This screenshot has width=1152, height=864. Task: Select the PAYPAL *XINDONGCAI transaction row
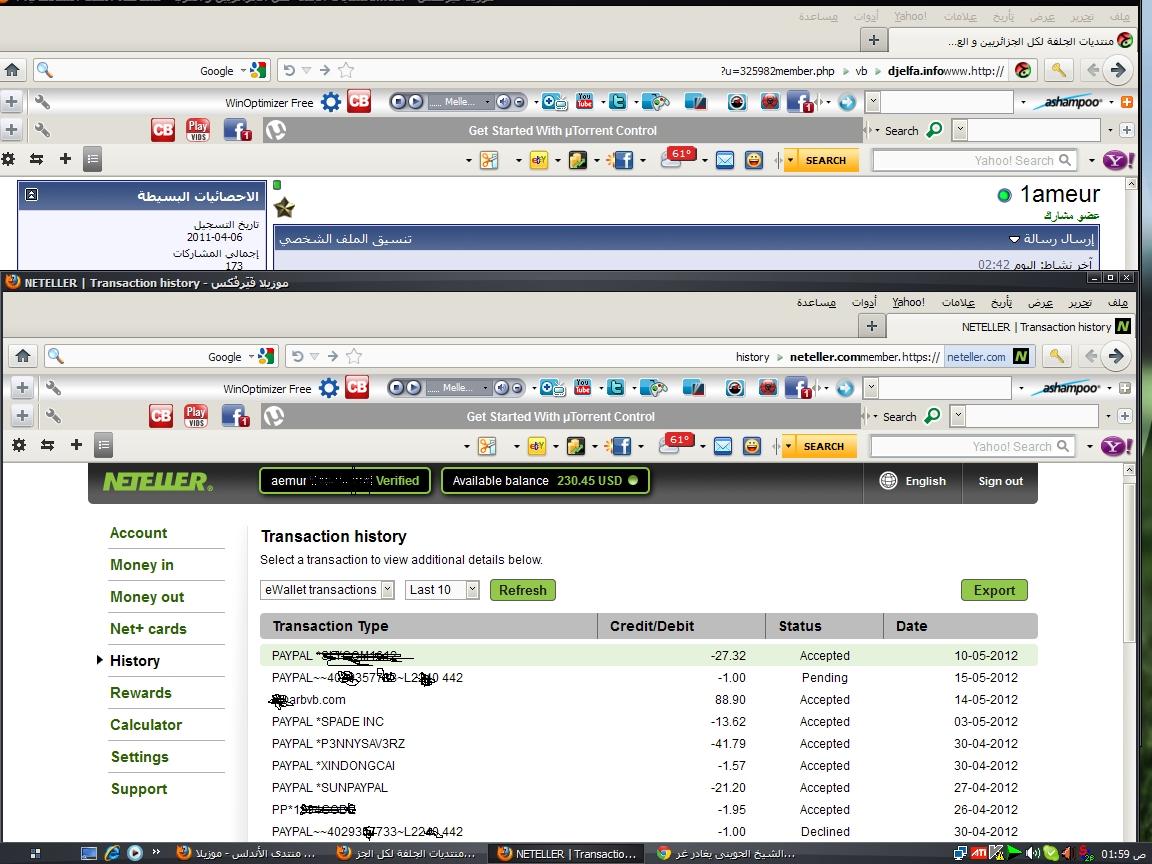coord(649,765)
